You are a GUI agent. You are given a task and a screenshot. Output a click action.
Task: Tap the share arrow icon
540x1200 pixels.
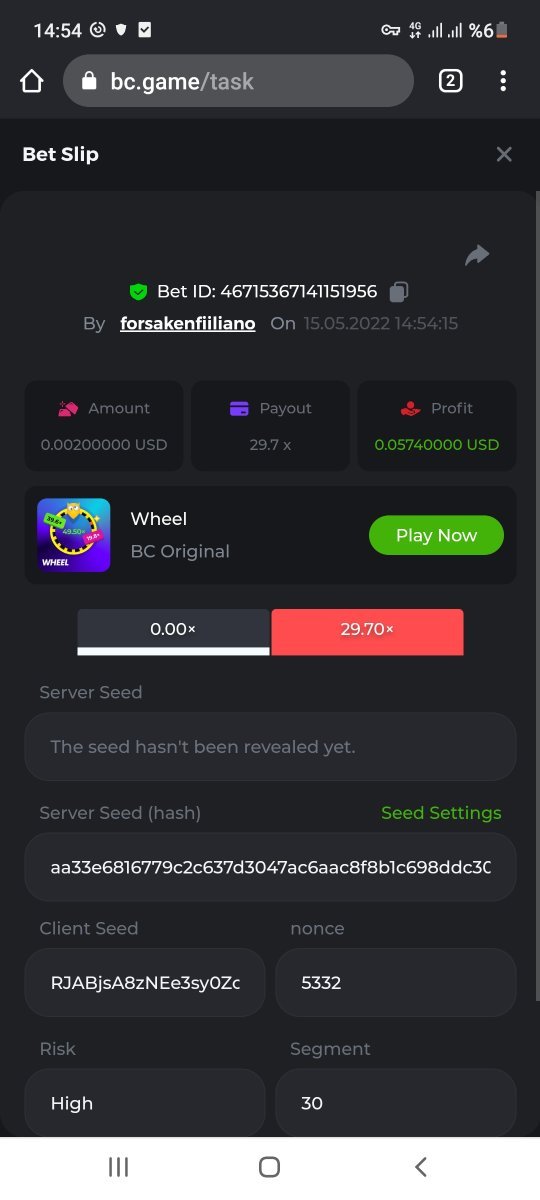[x=477, y=255]
